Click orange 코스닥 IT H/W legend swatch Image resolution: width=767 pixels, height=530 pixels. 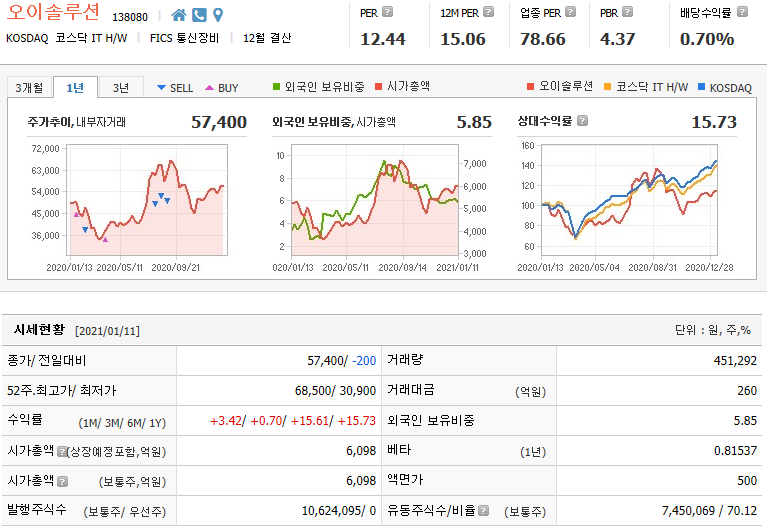pyautogui.click(x=608, y=87)
